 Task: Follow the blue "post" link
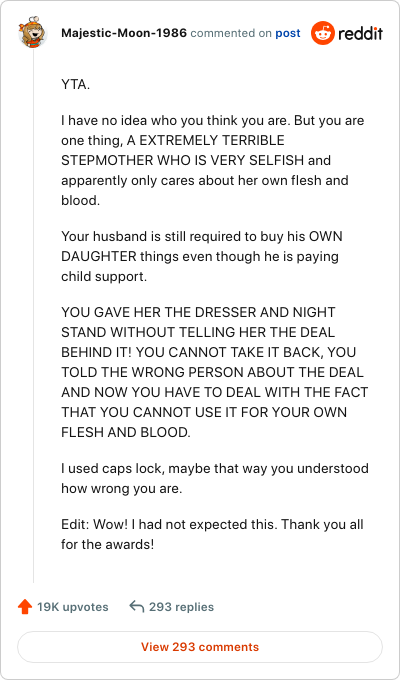288,33
